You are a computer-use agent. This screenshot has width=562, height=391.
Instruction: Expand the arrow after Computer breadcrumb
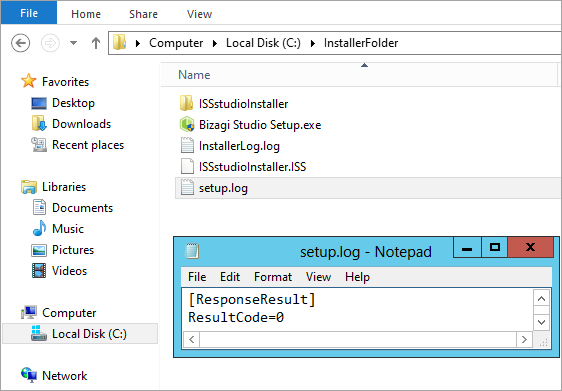[215, 43]
